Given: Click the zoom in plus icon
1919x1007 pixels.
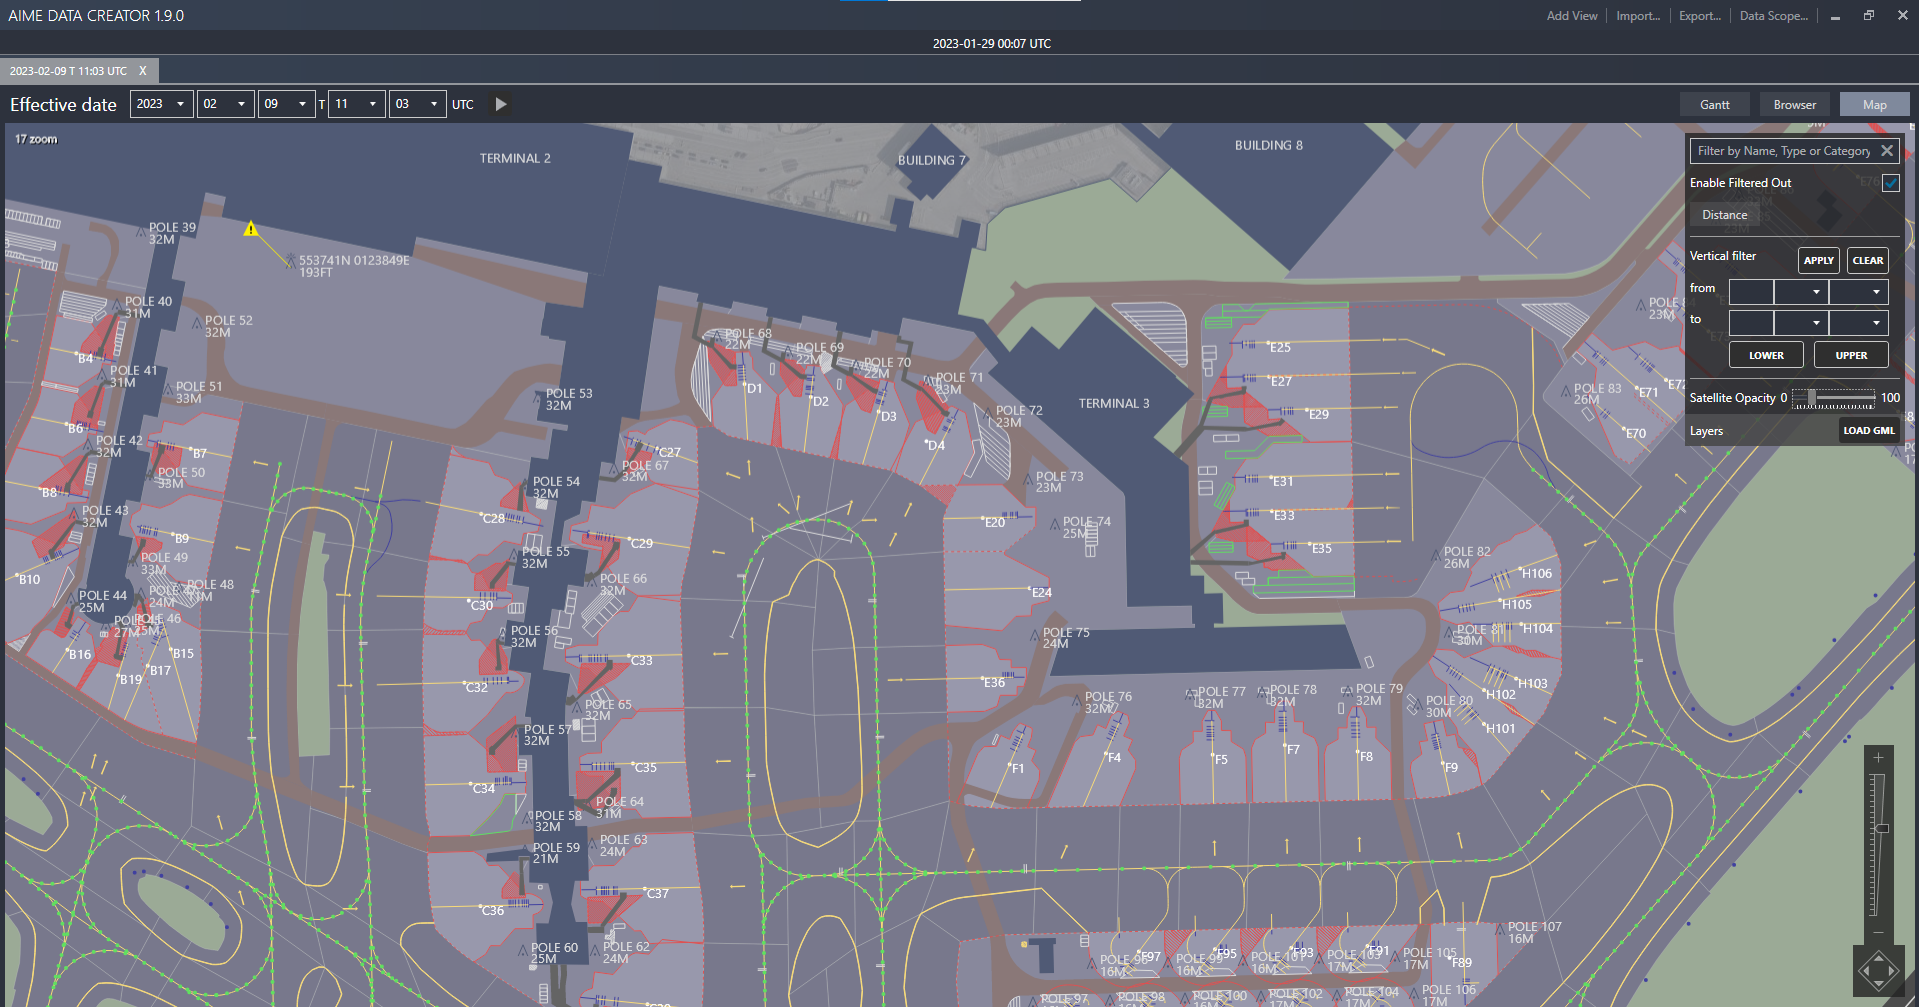Looking at the screenshot, I should 1878,758.
